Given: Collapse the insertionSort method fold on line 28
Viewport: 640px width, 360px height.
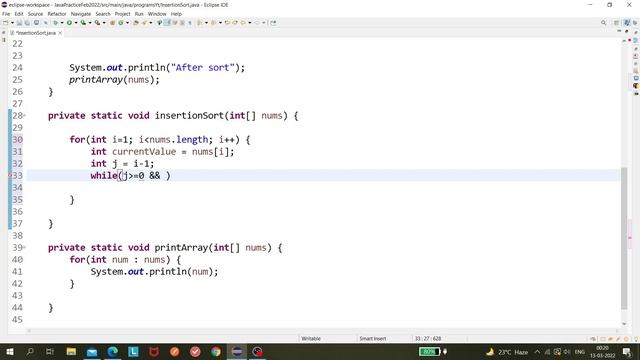Looking at the screenshot, I should 24,116.
